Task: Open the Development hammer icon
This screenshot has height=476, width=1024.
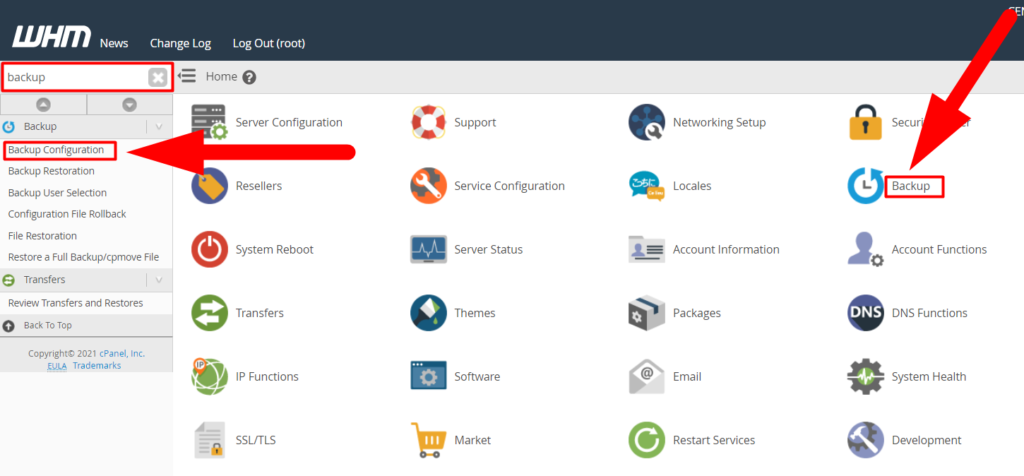Action: [x=865, y=440]
